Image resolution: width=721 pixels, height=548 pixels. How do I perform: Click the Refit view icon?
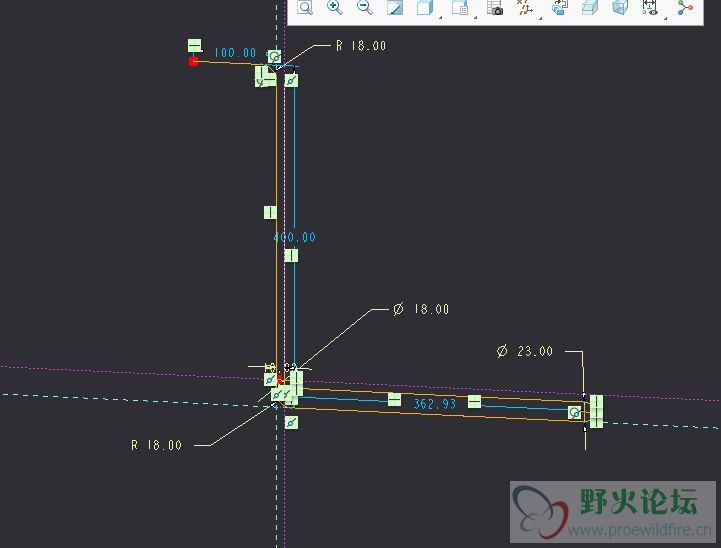pyautogui.click(x=305, y=7)
